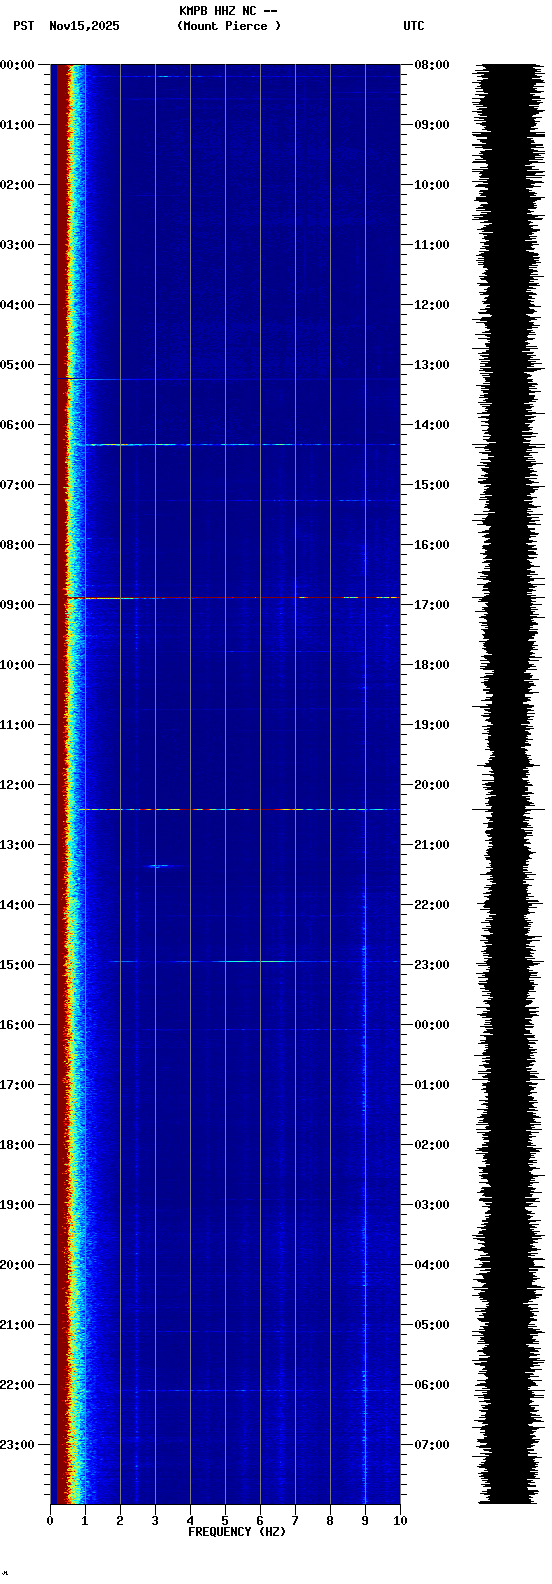Click the 00:00 PST time label

(x=17, y=65)
